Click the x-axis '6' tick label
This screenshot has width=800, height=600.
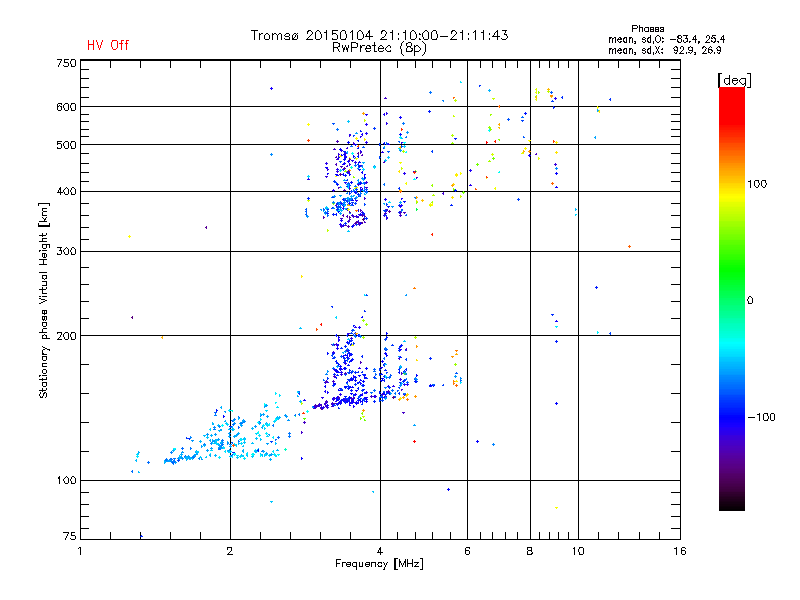(467, 551)
